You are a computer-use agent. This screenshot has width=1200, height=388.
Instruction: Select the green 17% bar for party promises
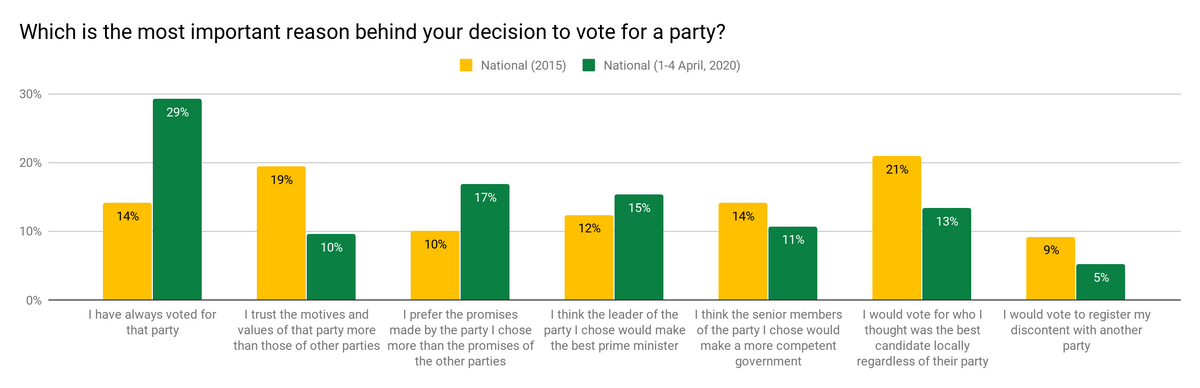pyautogui.click(x=485, y=242)
